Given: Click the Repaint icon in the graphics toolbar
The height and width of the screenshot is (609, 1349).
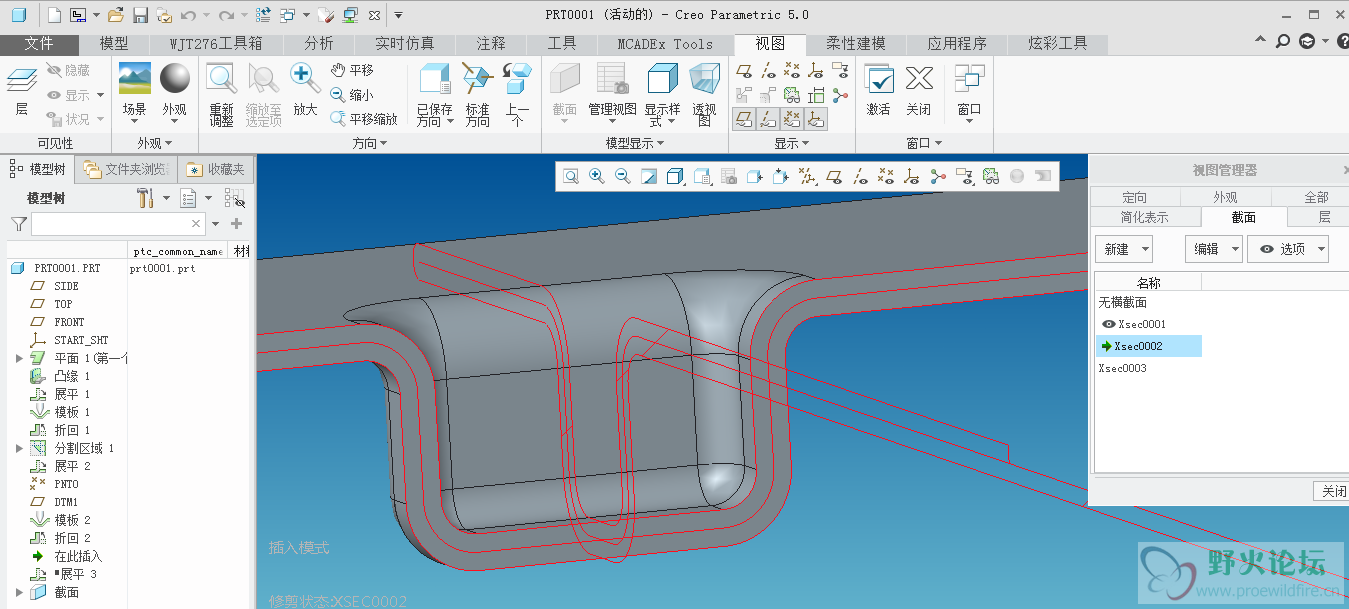Looking at the screenshot, I should point(648,177).
